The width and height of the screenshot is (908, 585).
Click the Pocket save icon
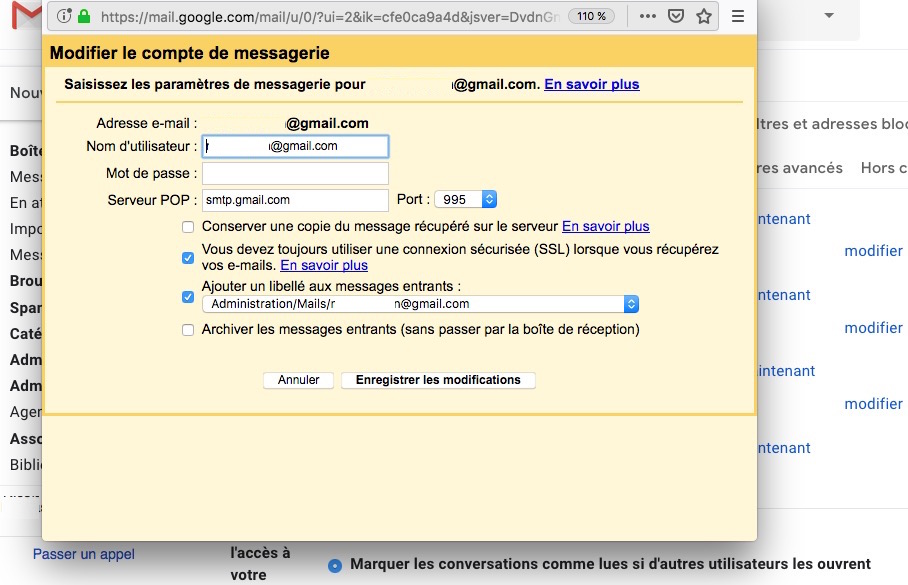tap(676, 16)
